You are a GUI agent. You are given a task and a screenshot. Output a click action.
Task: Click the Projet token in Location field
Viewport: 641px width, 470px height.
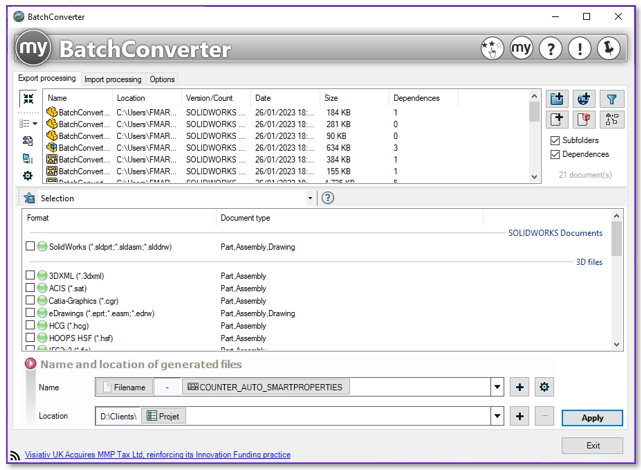(x=163, y=416)
